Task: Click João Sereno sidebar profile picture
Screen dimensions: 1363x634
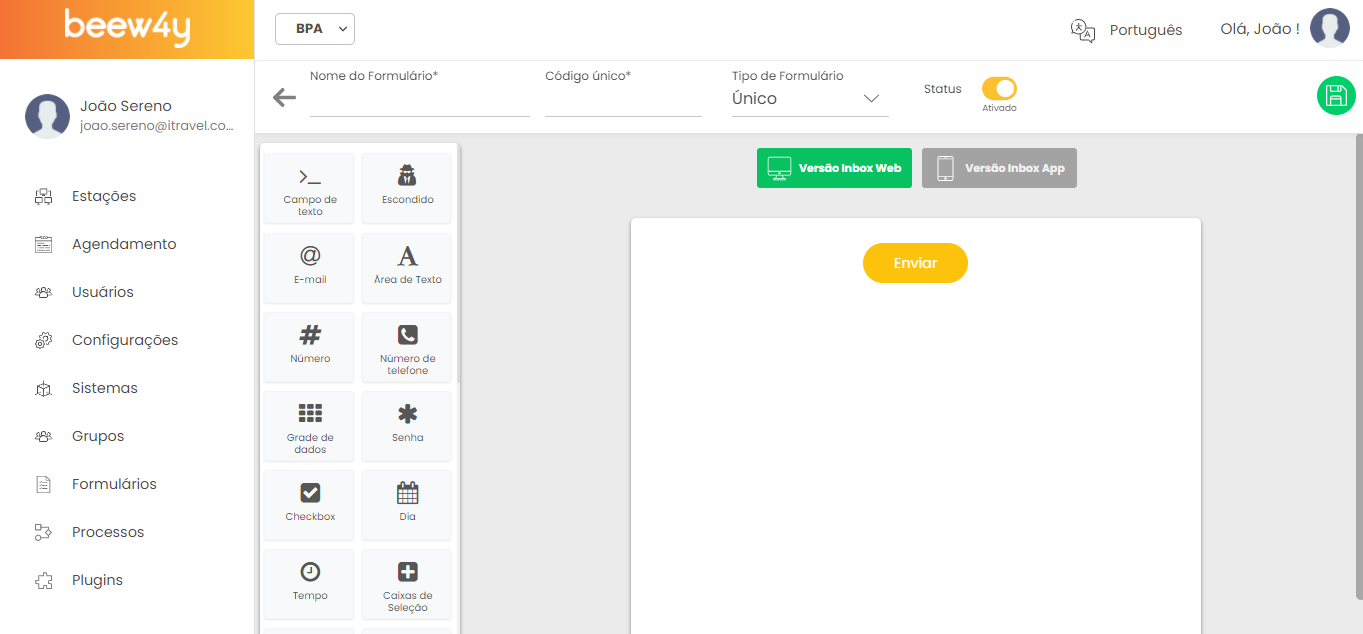Action: [47, 116]
